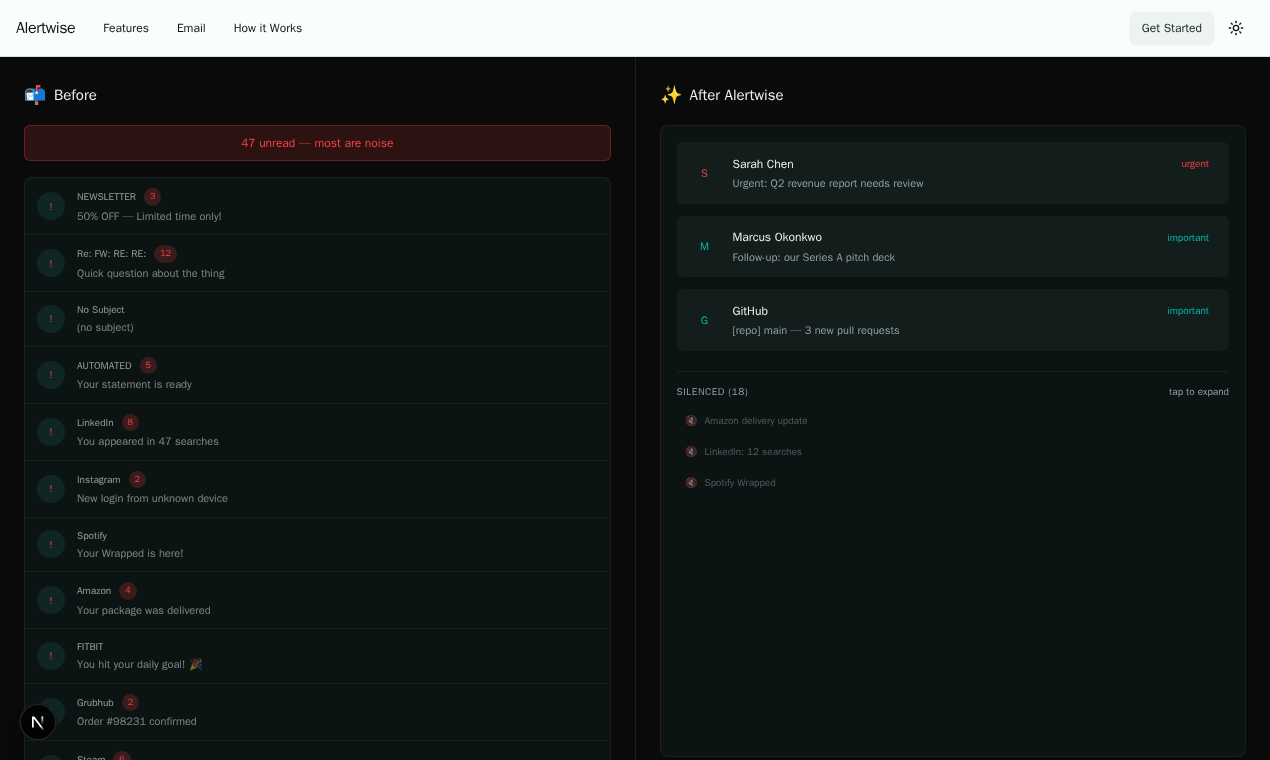Screen dimensions: 1270x760
Task: Click mute icon beside Spotify Wrapped
Action: 691,483
